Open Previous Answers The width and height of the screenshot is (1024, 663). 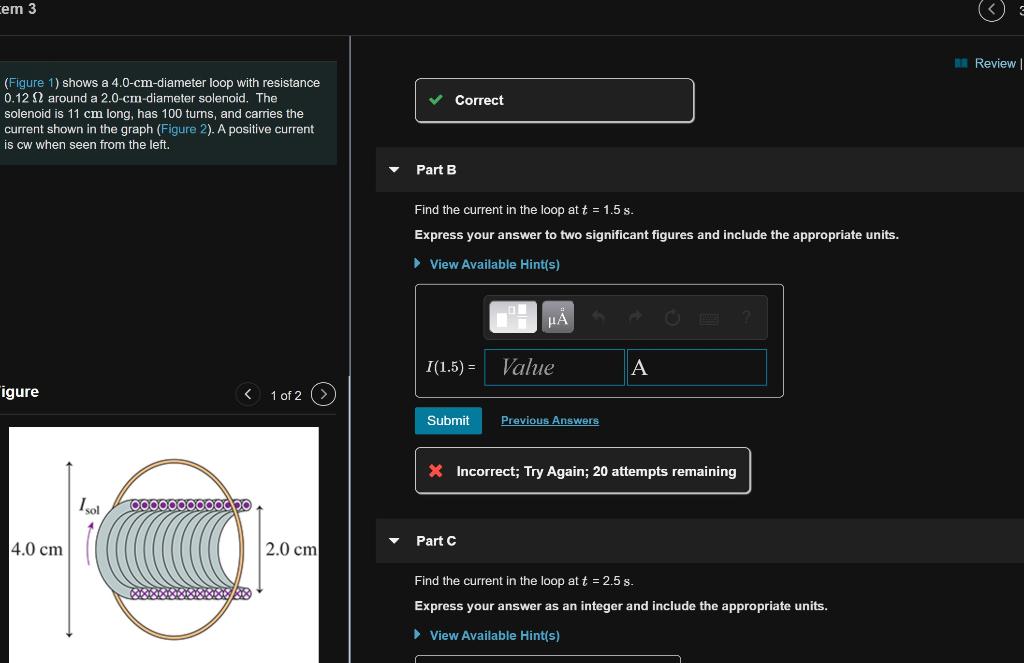click(549, 420)
